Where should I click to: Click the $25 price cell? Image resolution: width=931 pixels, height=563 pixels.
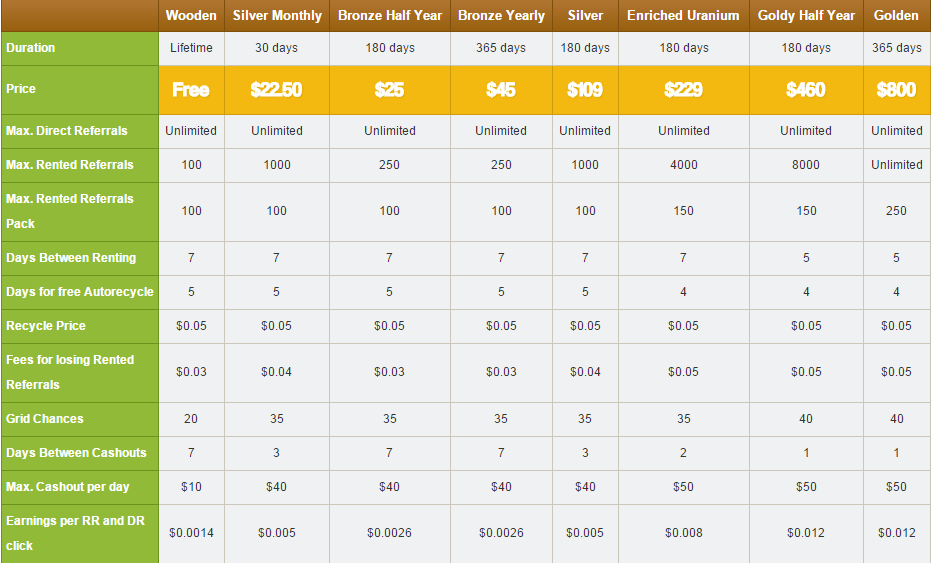point(390,90)
